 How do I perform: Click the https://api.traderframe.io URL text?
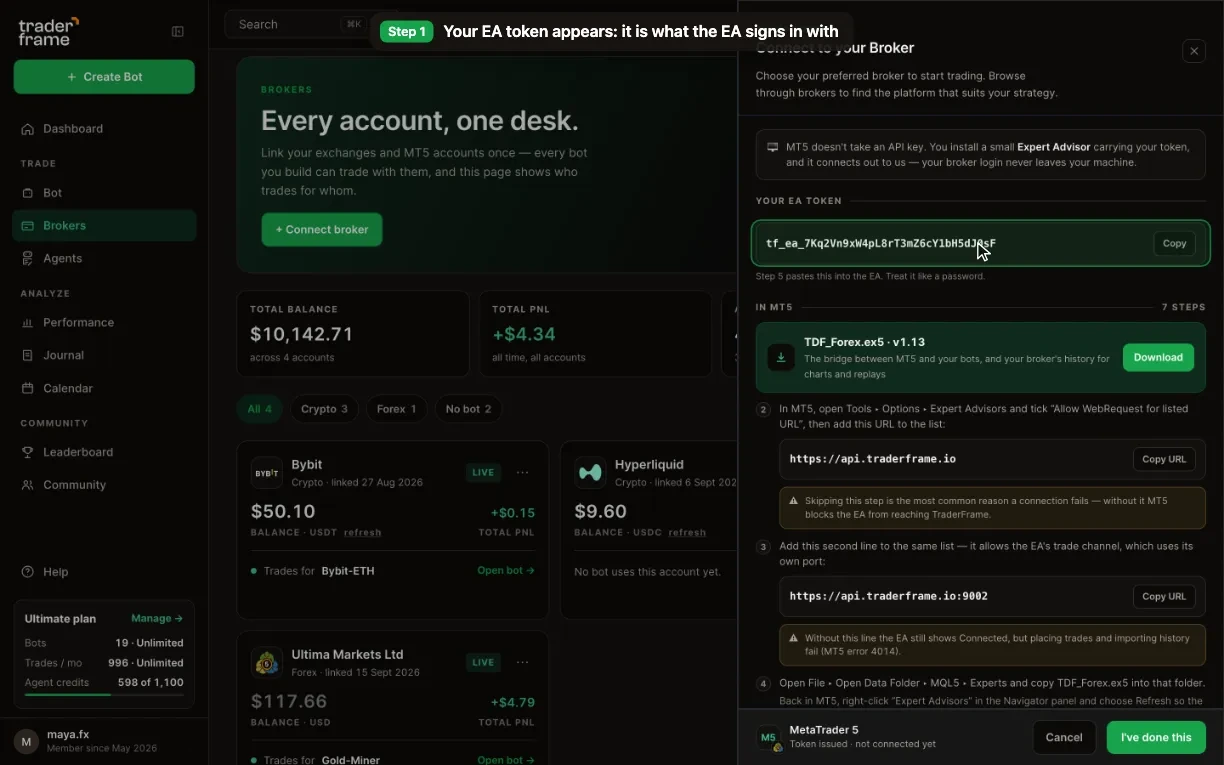click(873, 459)
